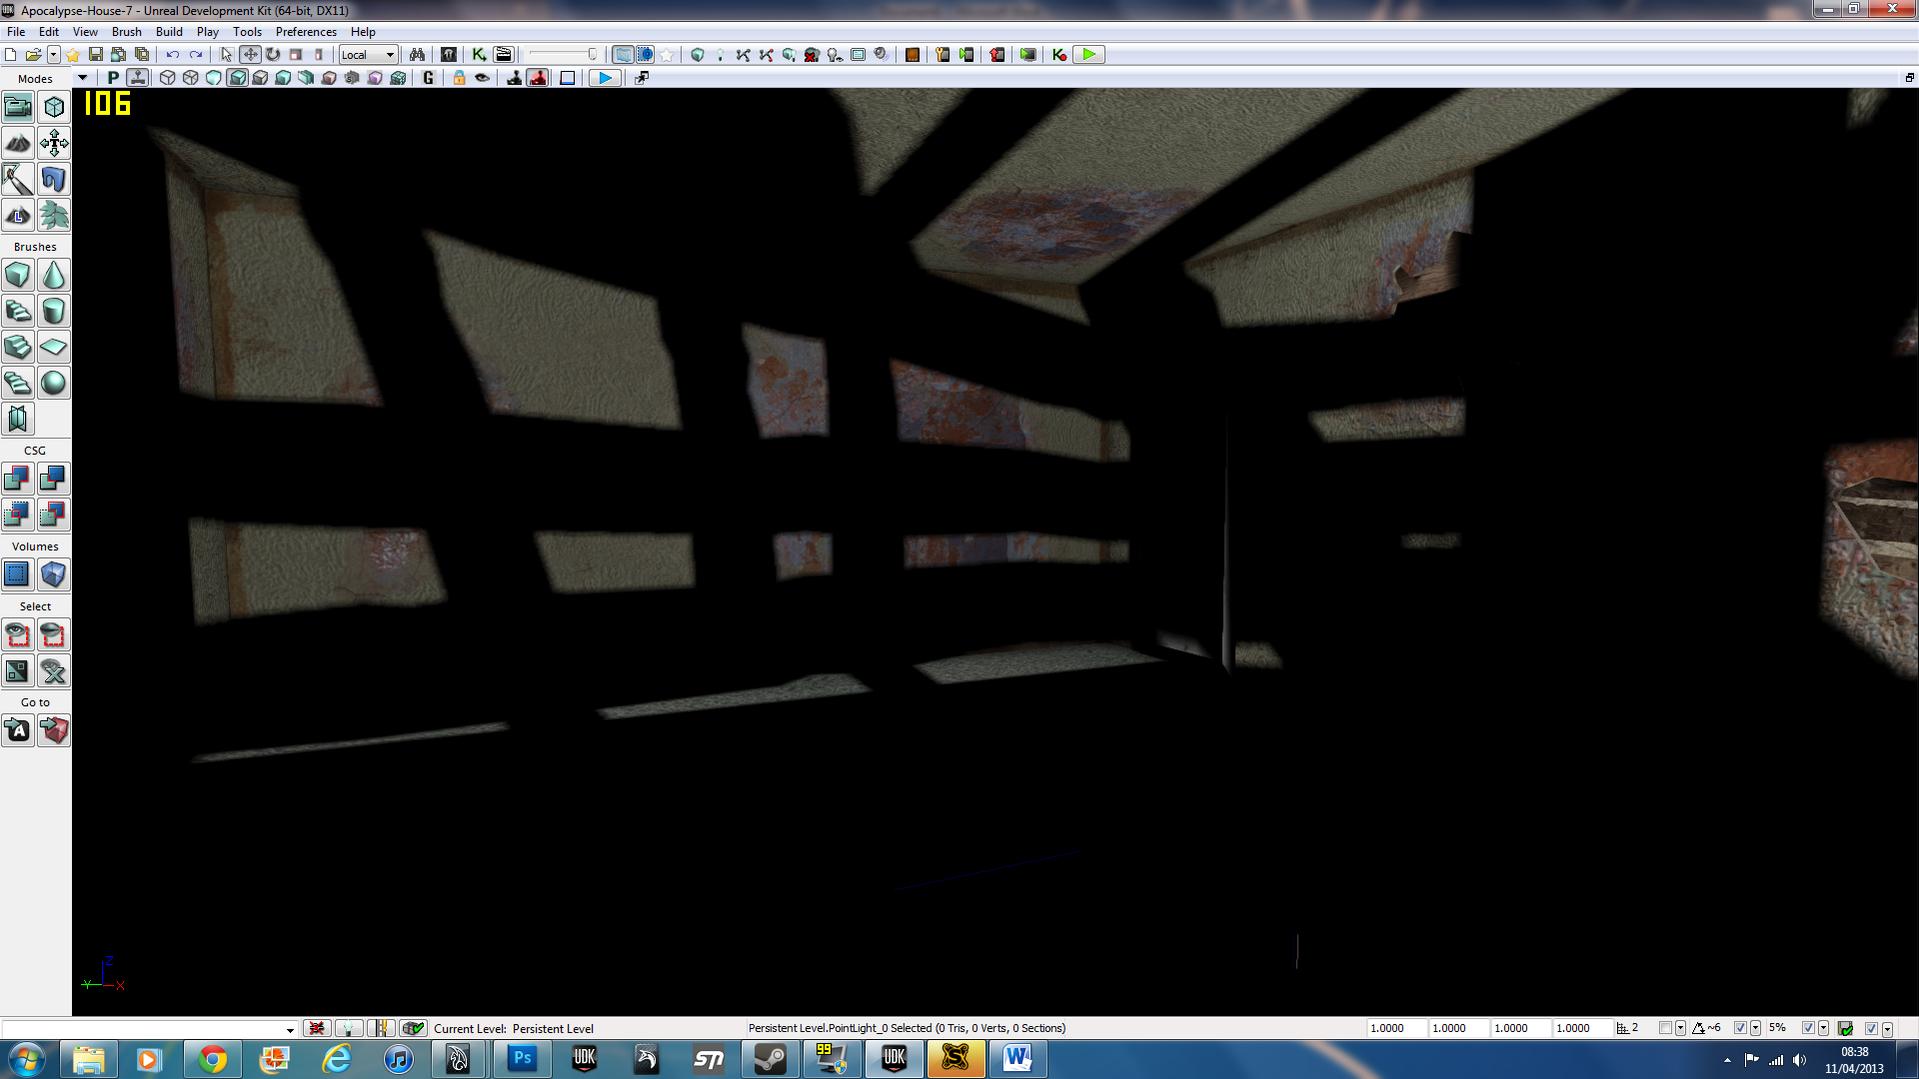This screenshot has width=1919, height=1079.
Task: Select the Cube brush builder
Action: (17, 275)
